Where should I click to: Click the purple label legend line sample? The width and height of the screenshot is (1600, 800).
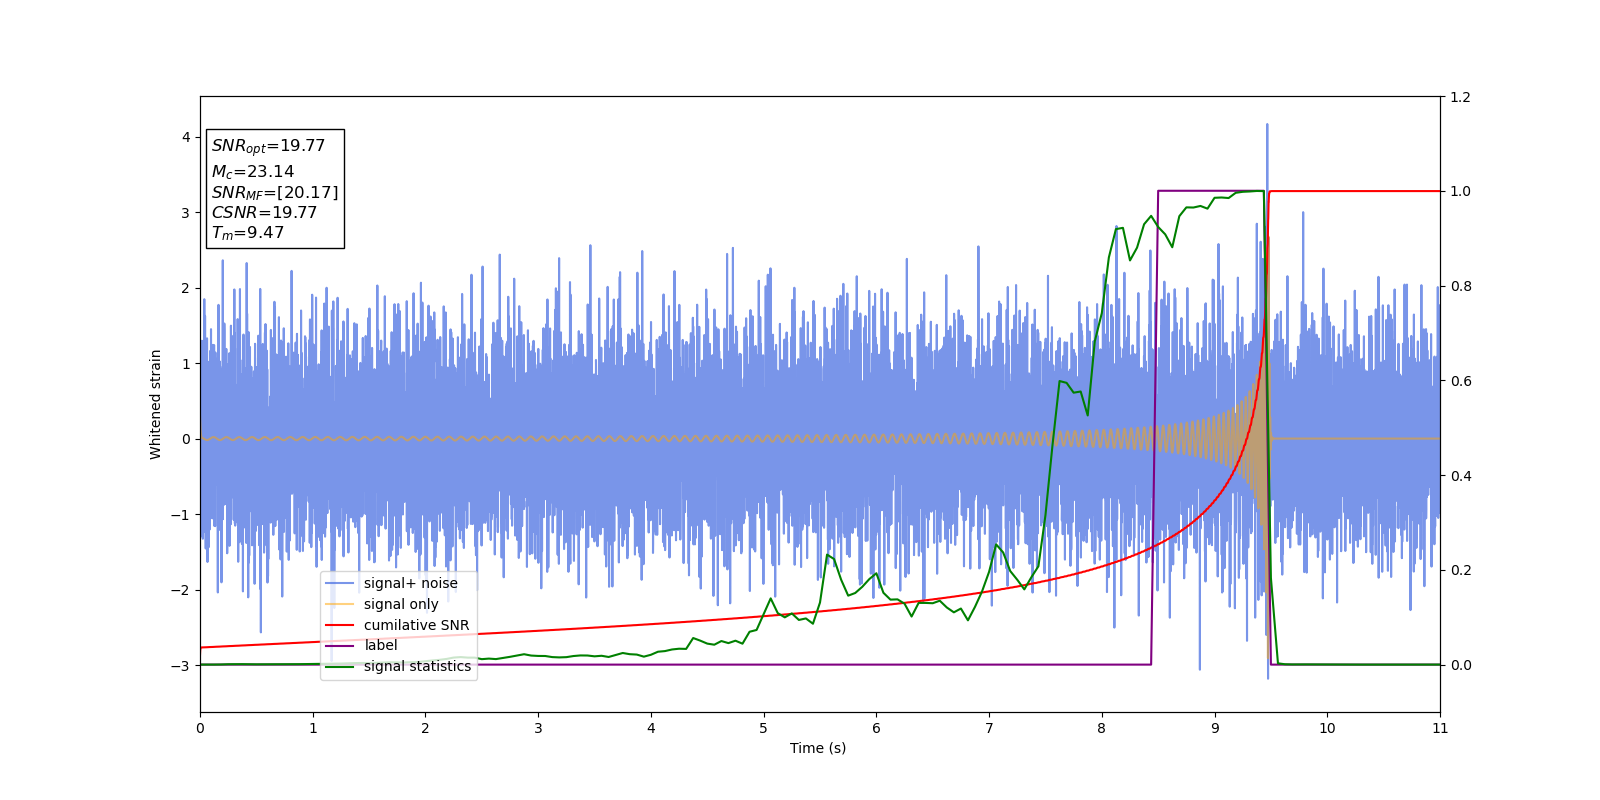pyautogui.click(x=340, y=646)
